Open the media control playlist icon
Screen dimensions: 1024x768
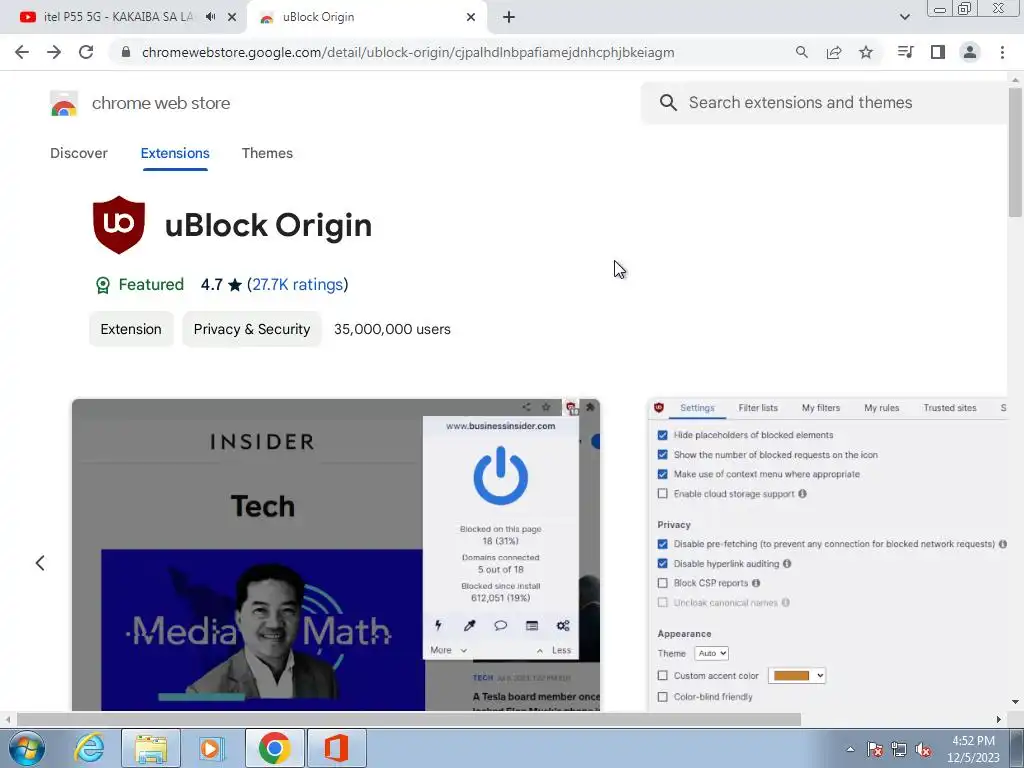pyautogui.click(x=905, y=52)
